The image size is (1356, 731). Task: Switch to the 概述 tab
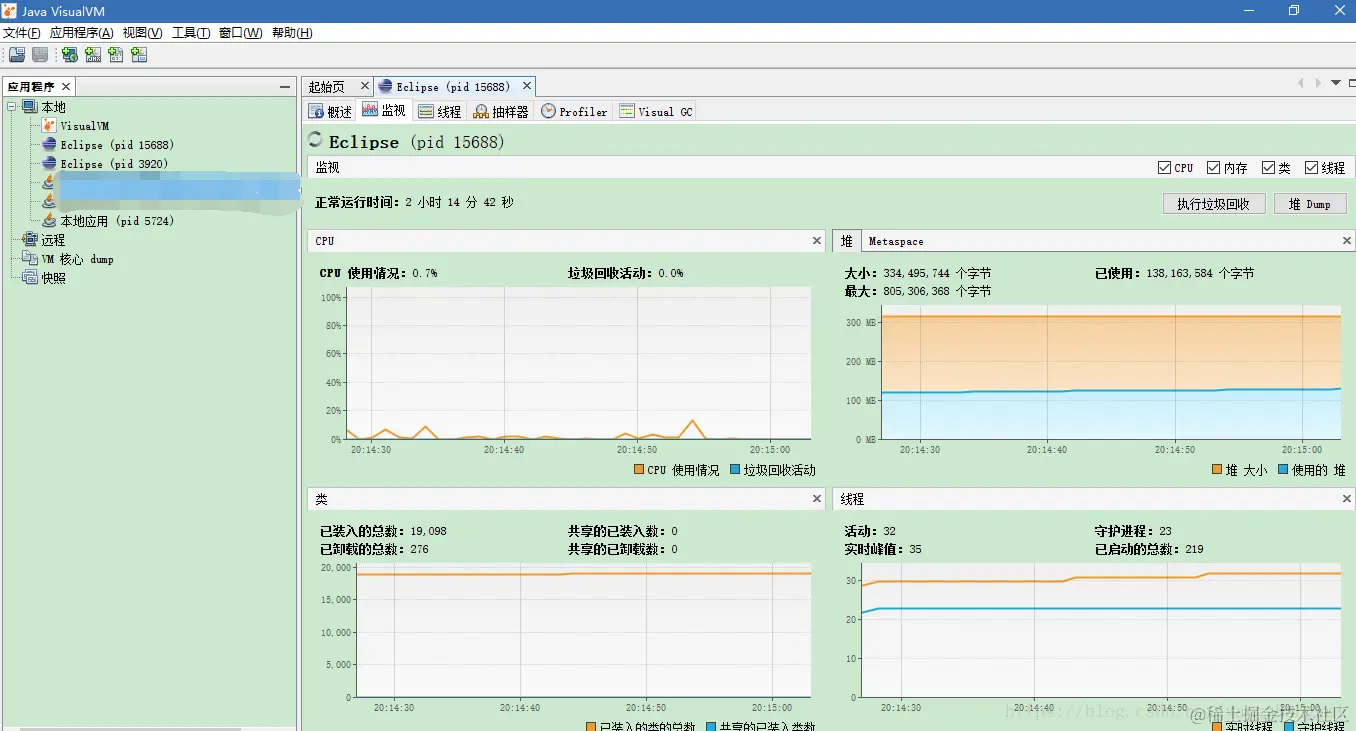point(330,111)
